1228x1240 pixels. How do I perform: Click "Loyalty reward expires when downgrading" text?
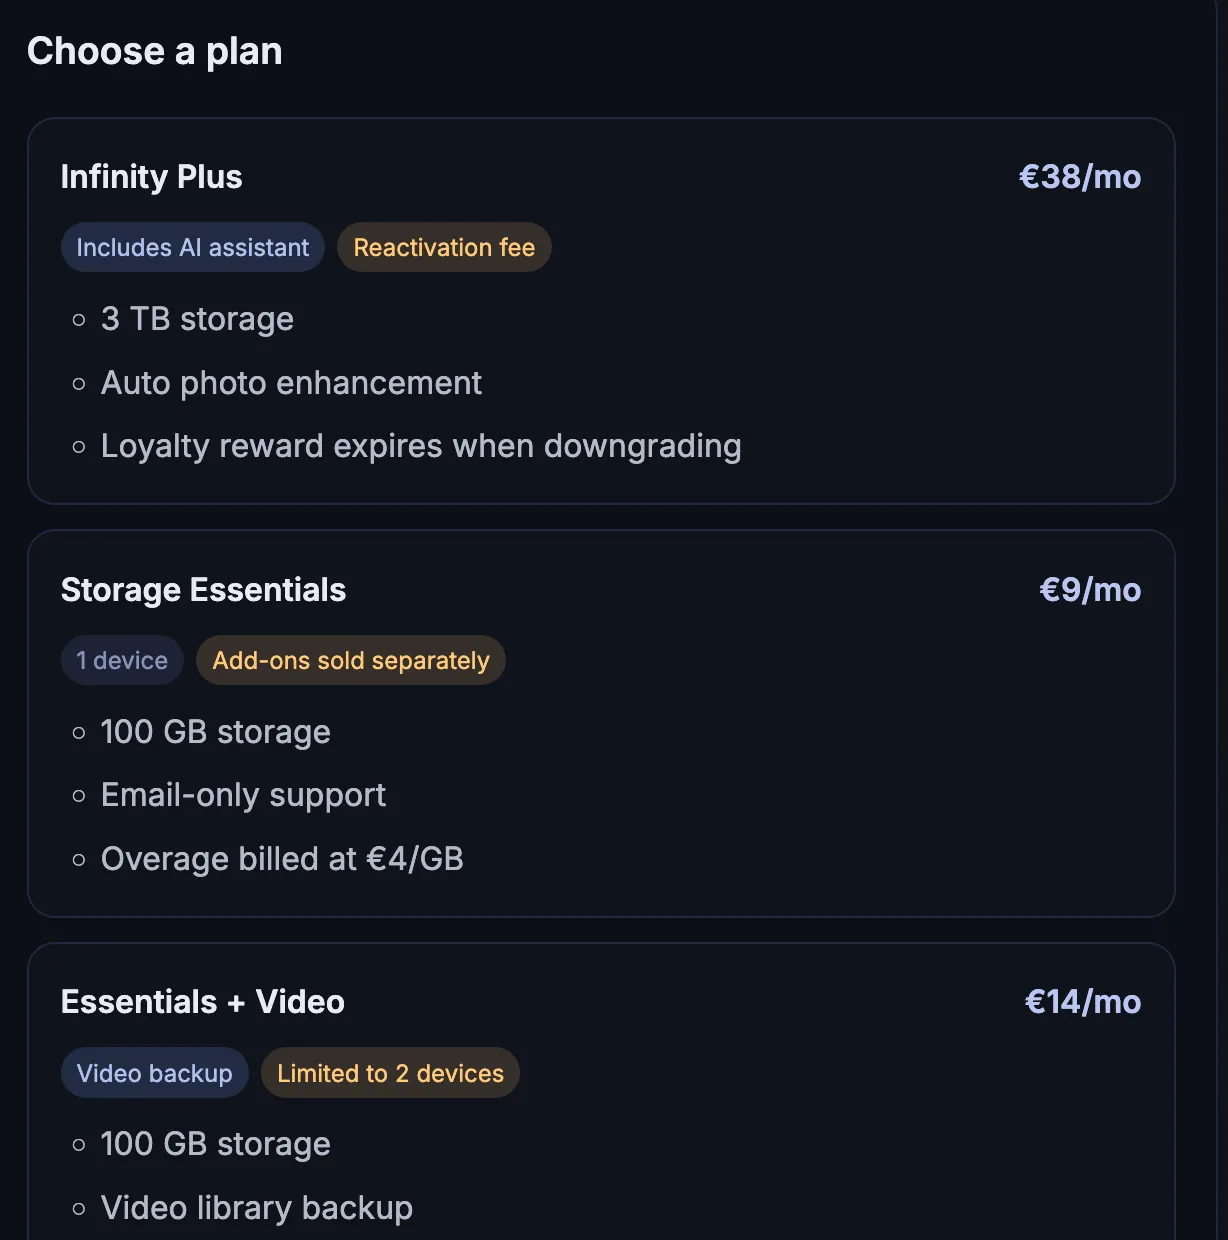(x=420, y=446)
